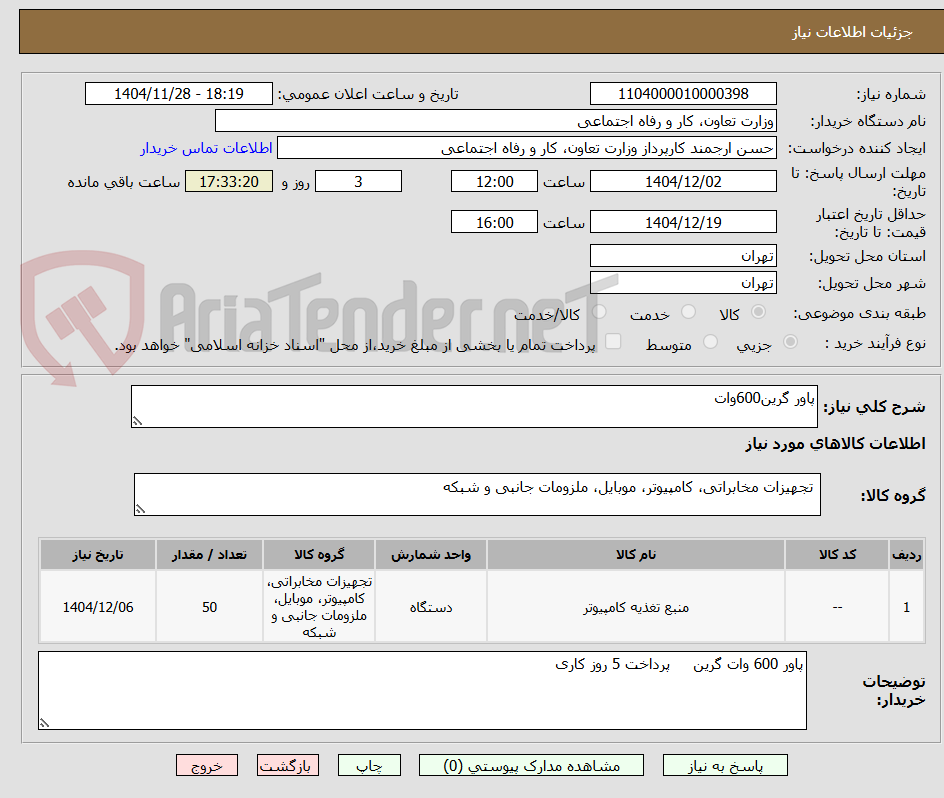Click the remaining days field showing 3

pyautogui.click(x=358, y=181)
